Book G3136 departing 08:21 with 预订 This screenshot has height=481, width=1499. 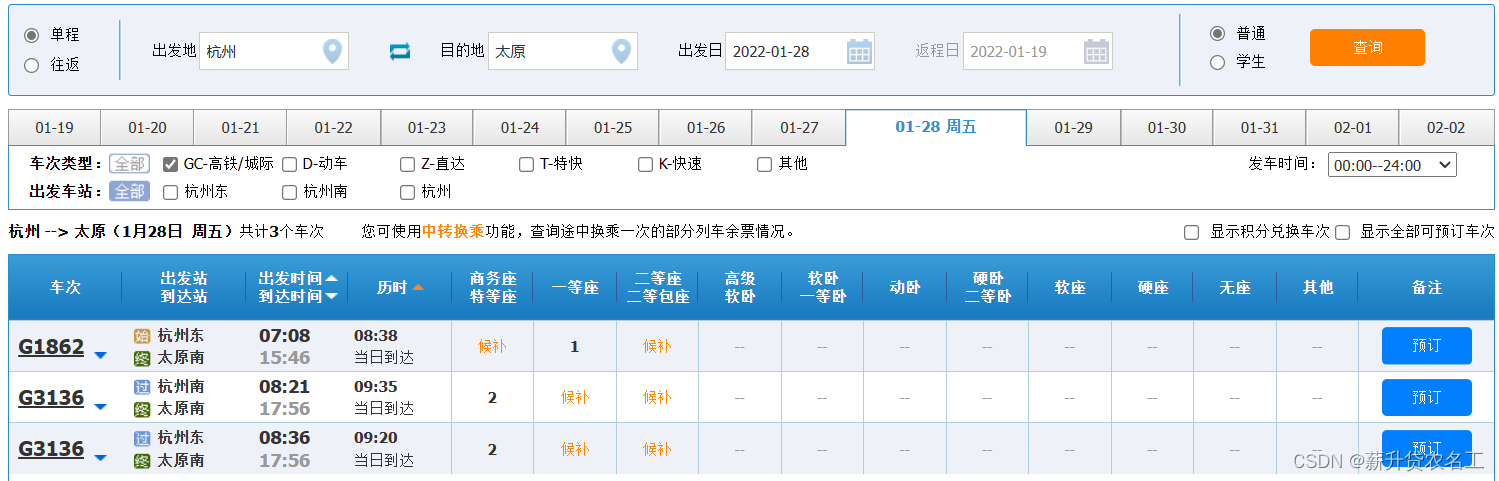[1427, 397]
